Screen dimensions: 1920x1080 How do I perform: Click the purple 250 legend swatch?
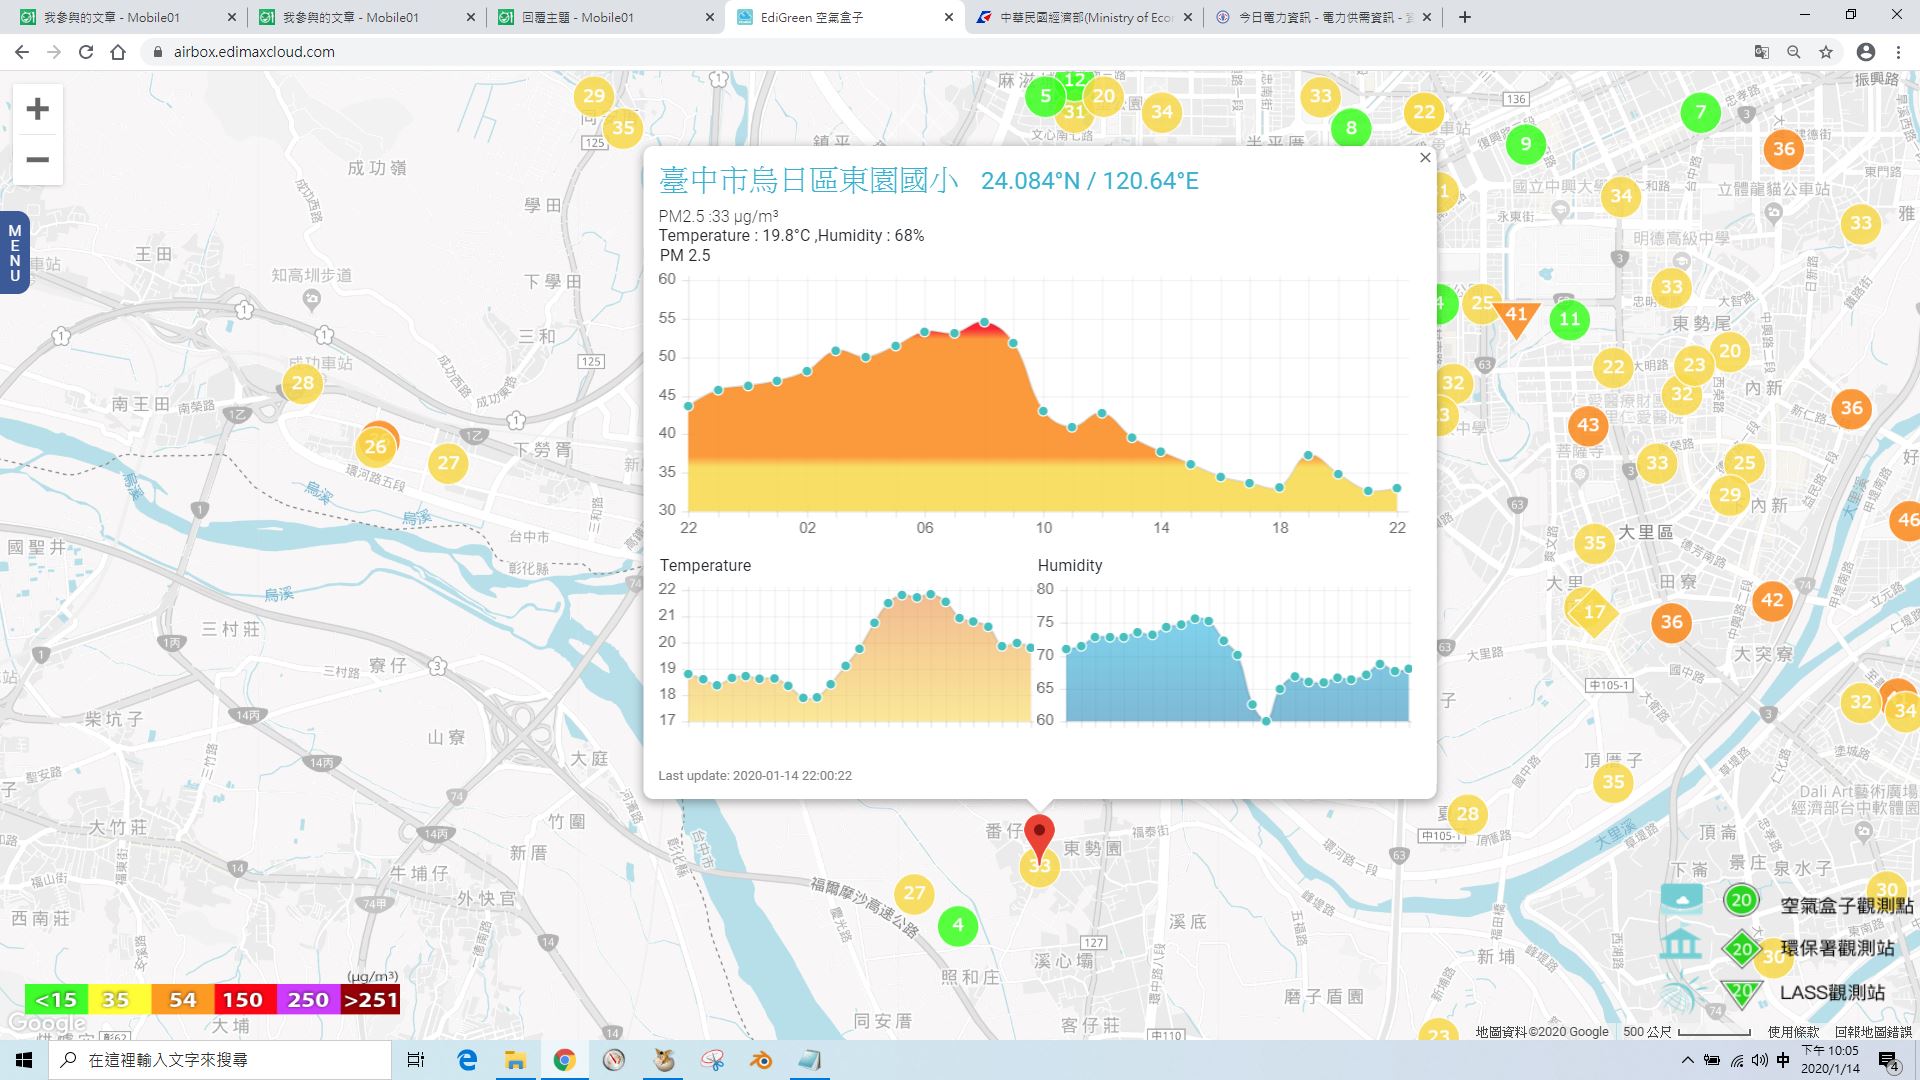pos(307,999)
